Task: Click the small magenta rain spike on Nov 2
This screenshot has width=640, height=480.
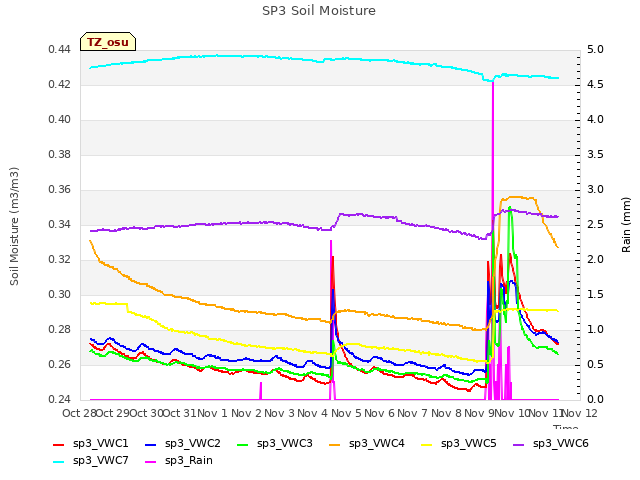Action: click(260, 391)
